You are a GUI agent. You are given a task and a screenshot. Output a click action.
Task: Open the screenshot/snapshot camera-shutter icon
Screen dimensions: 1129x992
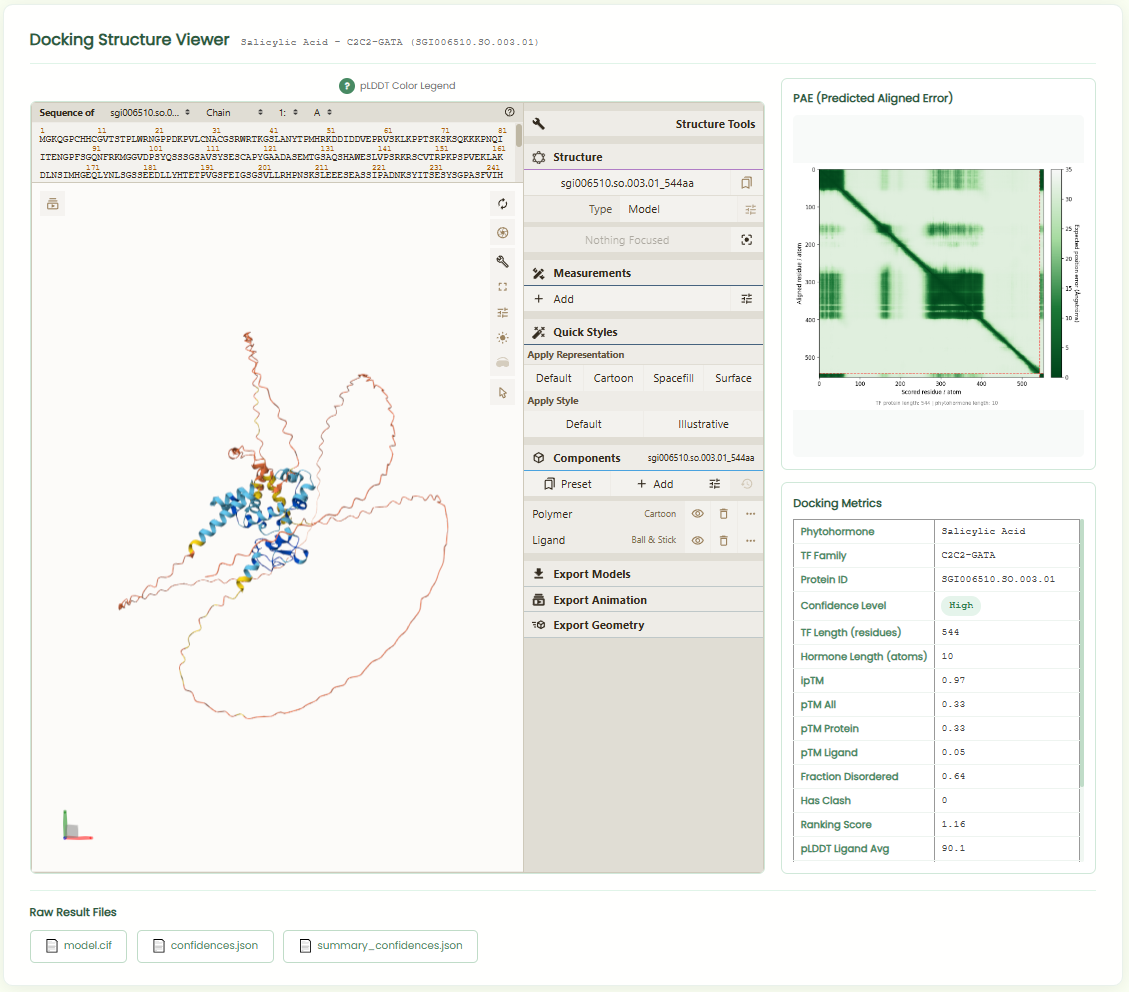click(x=503, y=233)
